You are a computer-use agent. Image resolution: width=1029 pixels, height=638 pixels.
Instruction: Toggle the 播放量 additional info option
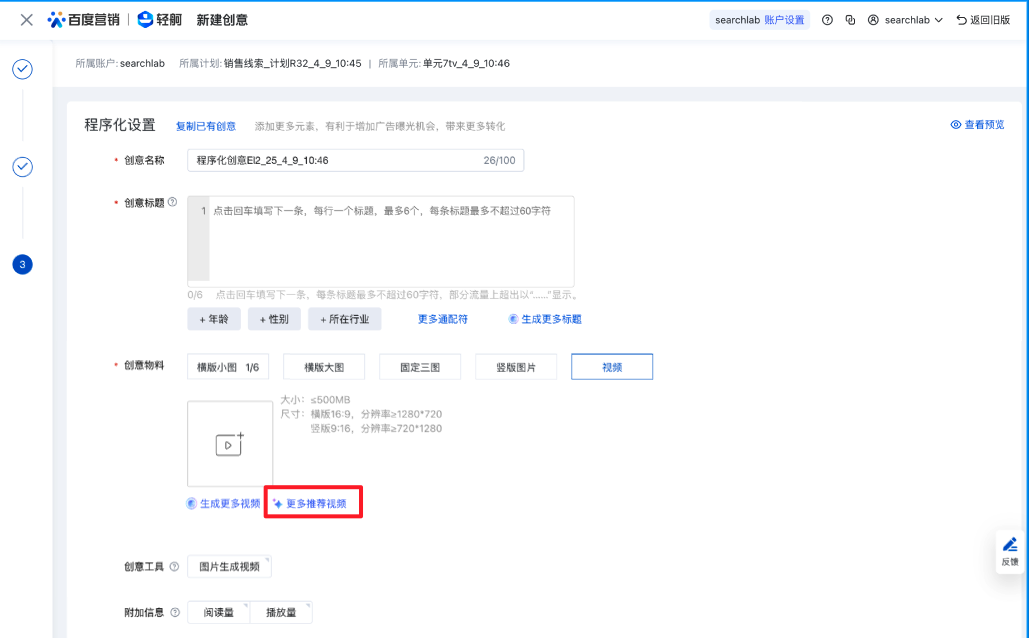click(x=281, y=612)
